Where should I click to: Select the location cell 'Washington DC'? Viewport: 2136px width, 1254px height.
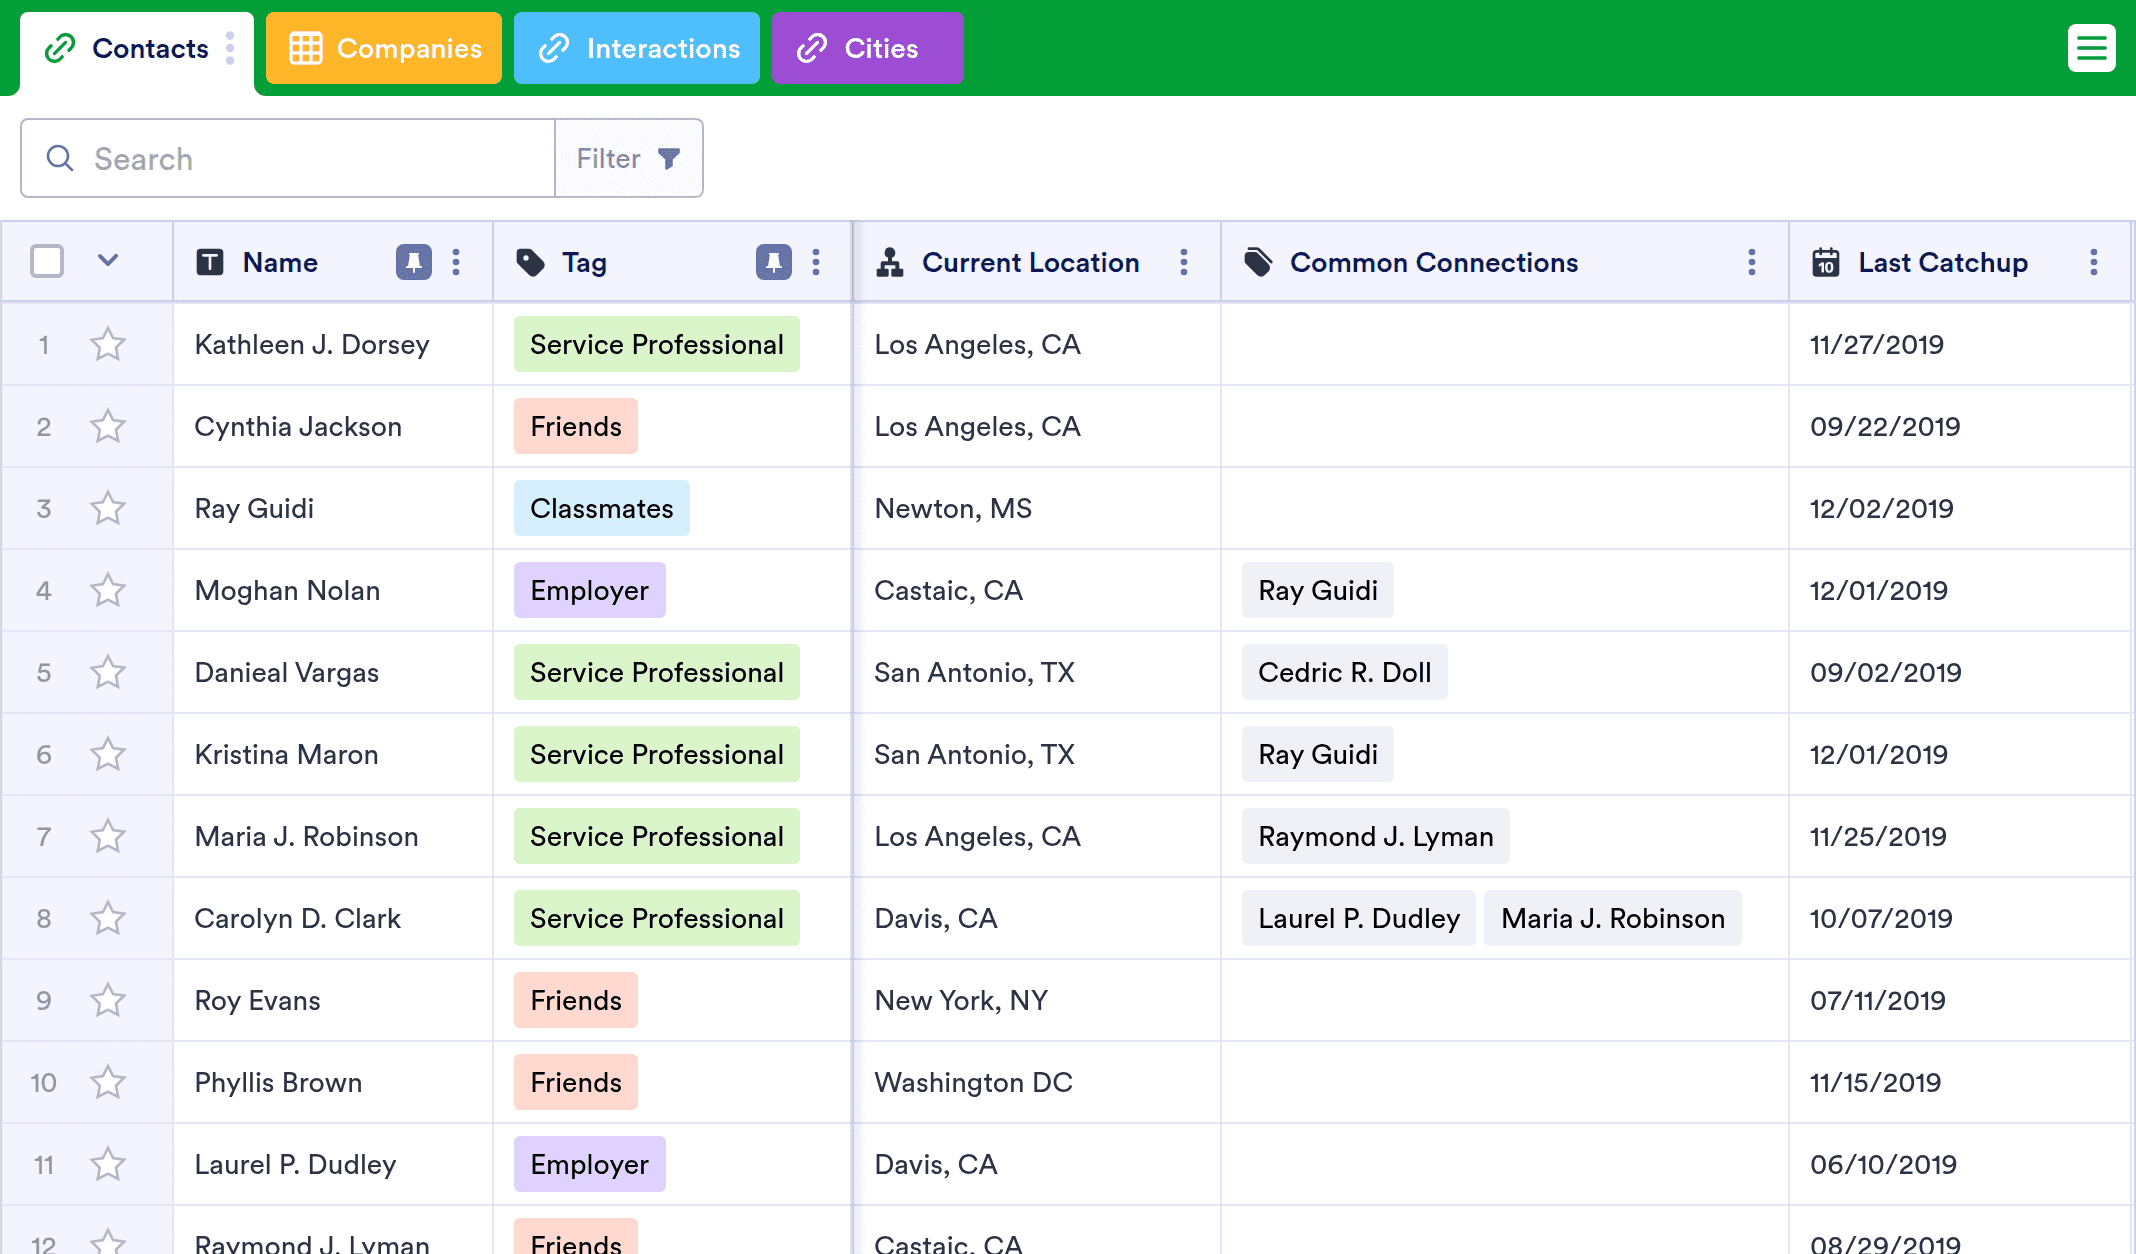pos(1037,1082)
